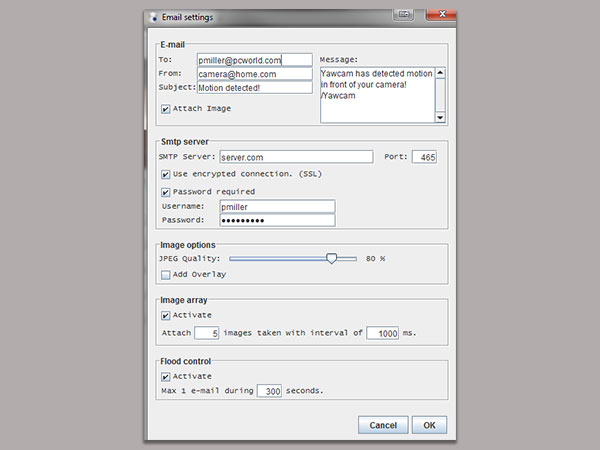
Task: Click the Username field
Action: (x=276, y=206)
